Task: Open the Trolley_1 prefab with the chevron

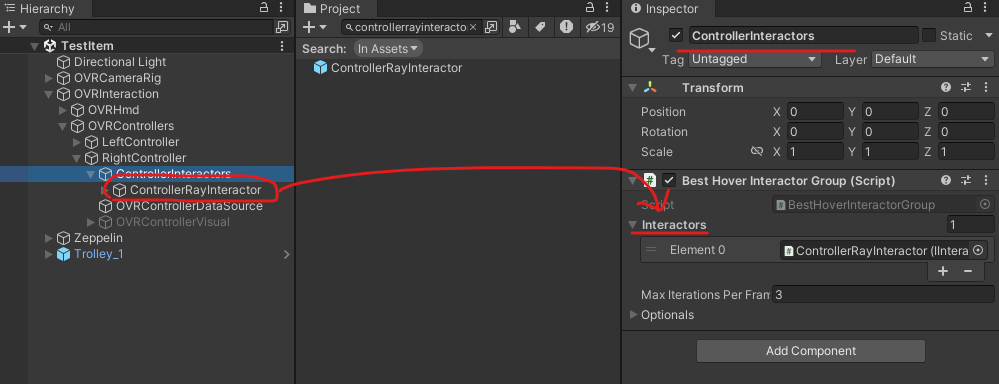Action: click(287, 255)
